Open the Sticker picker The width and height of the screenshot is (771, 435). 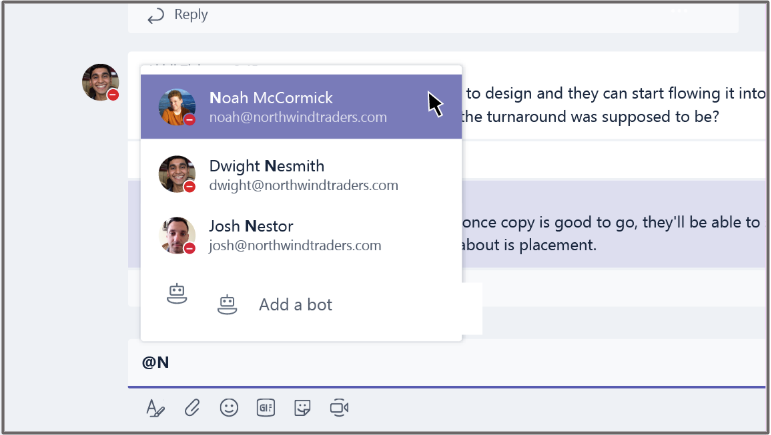coord(302,407)
